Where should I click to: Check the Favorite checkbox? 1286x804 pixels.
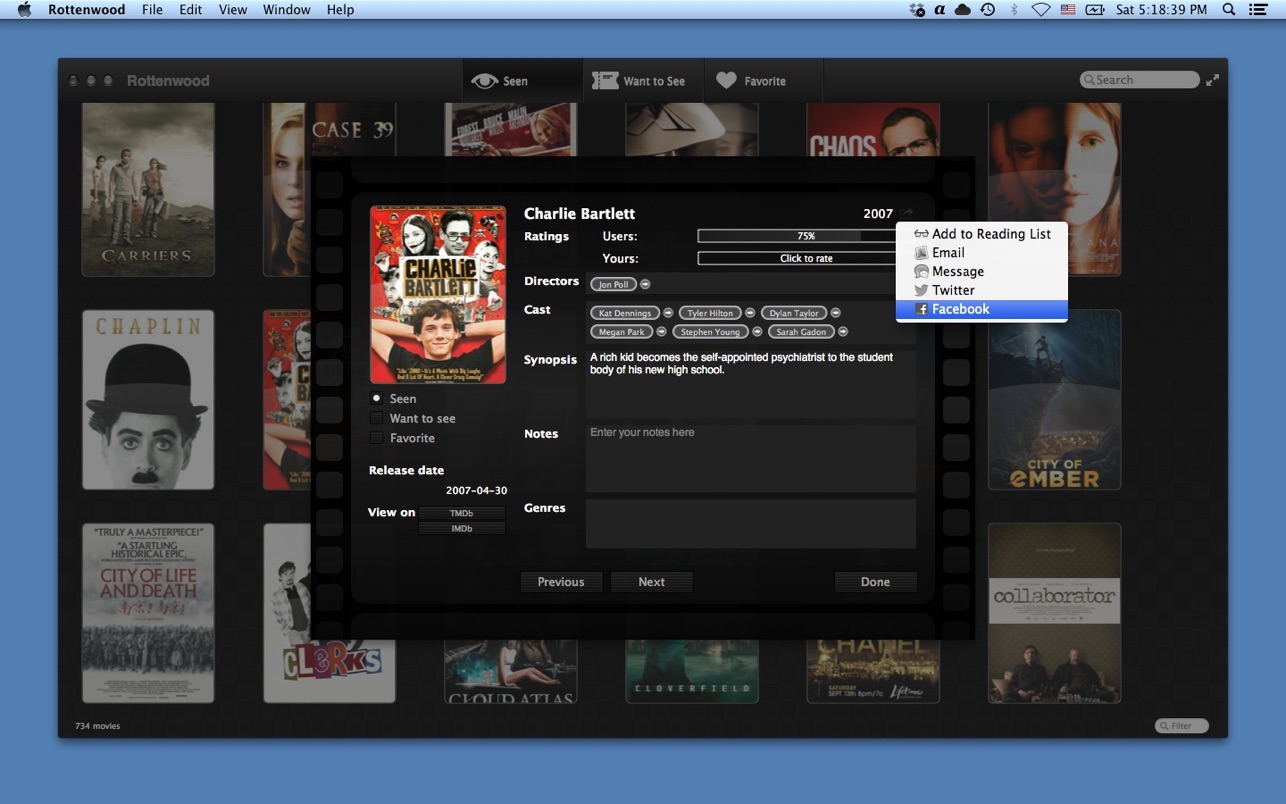point(377,438)
